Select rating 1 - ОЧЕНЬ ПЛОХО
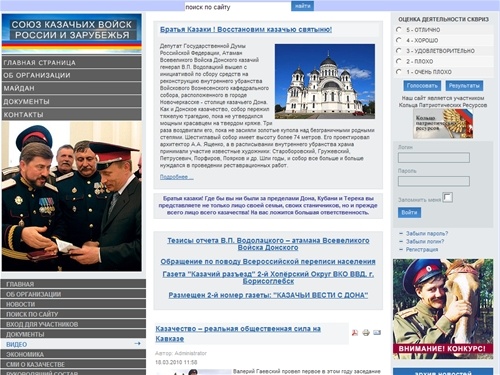 point(399,71)
